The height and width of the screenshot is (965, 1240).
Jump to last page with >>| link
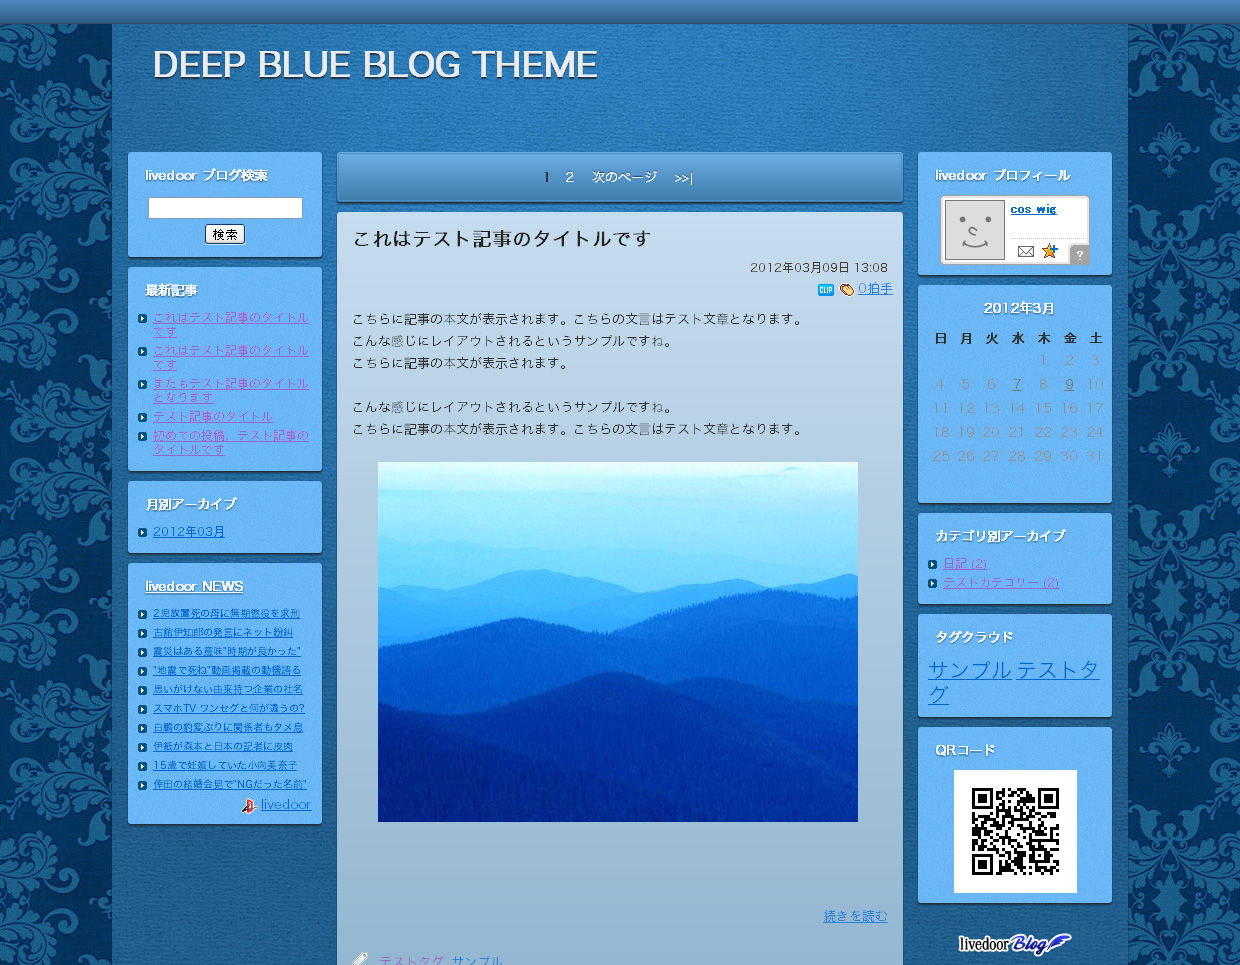pos(683,178)
